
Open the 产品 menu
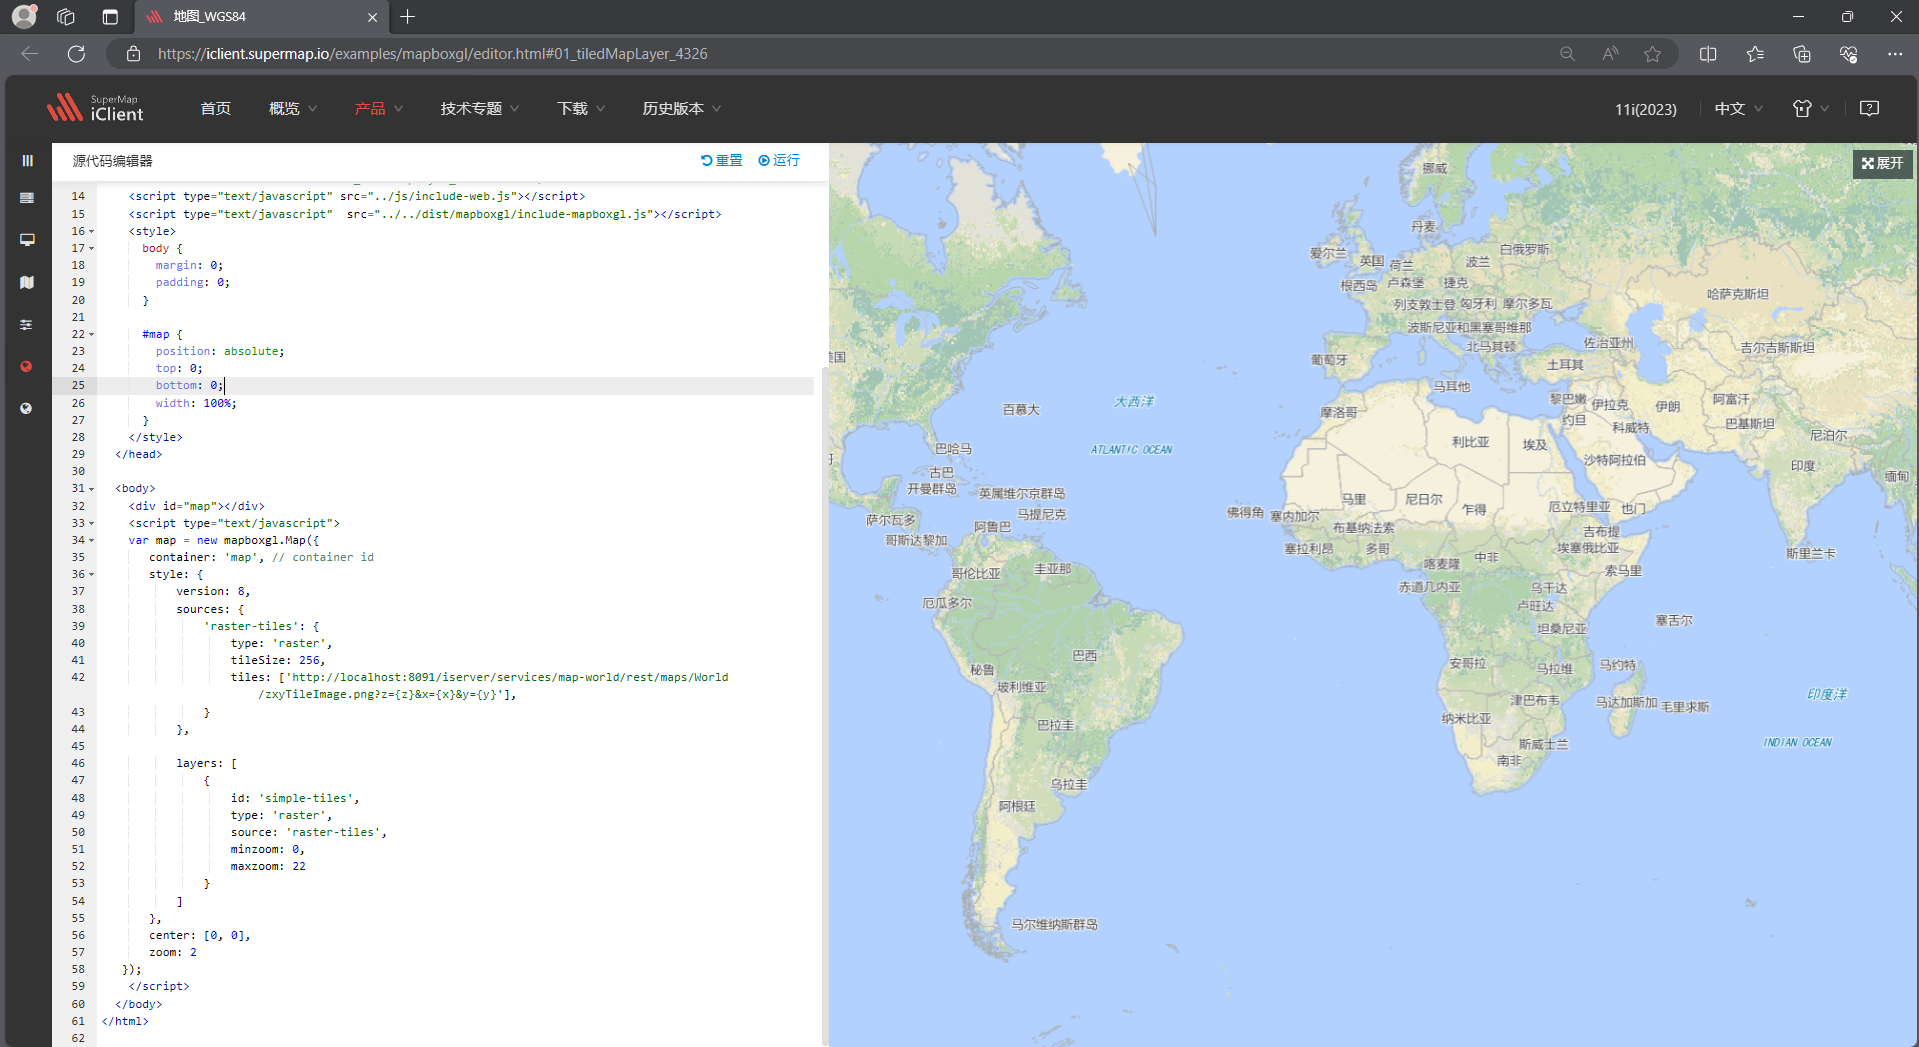point(378,108)
